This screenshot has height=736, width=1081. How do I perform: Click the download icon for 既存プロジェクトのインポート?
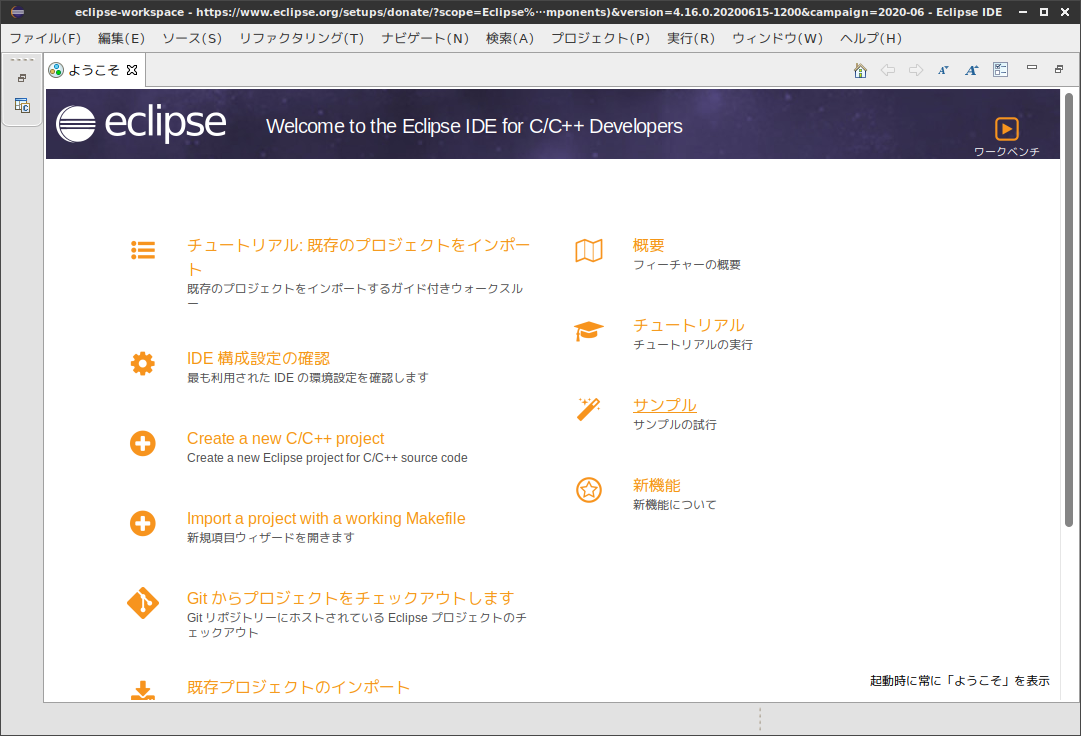tap(143, 691)
